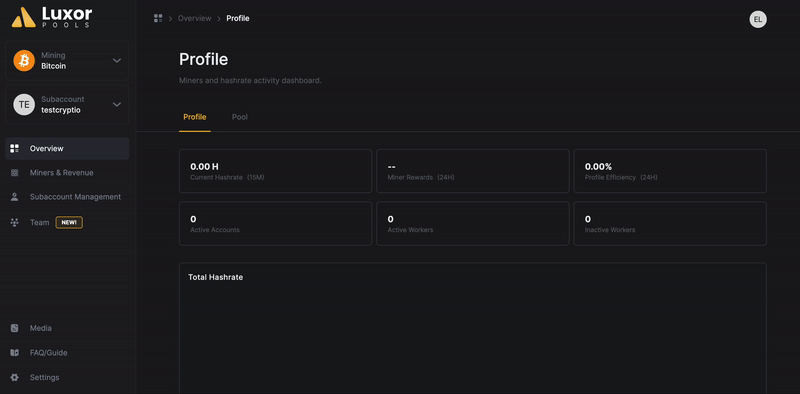Click the Active Workers card
Screen dimensions: 800x394
473,224
